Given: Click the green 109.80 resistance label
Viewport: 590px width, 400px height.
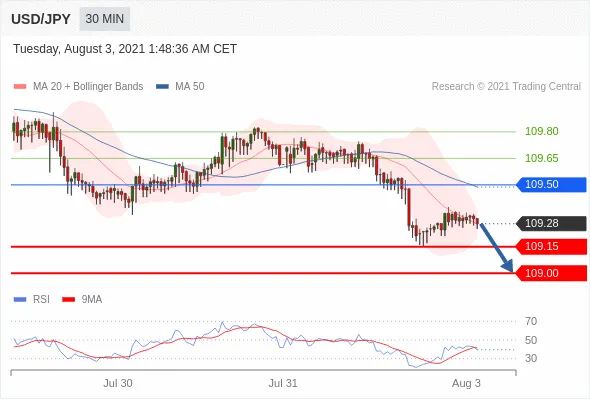Looking at the screenshot, I should [541, 131].
